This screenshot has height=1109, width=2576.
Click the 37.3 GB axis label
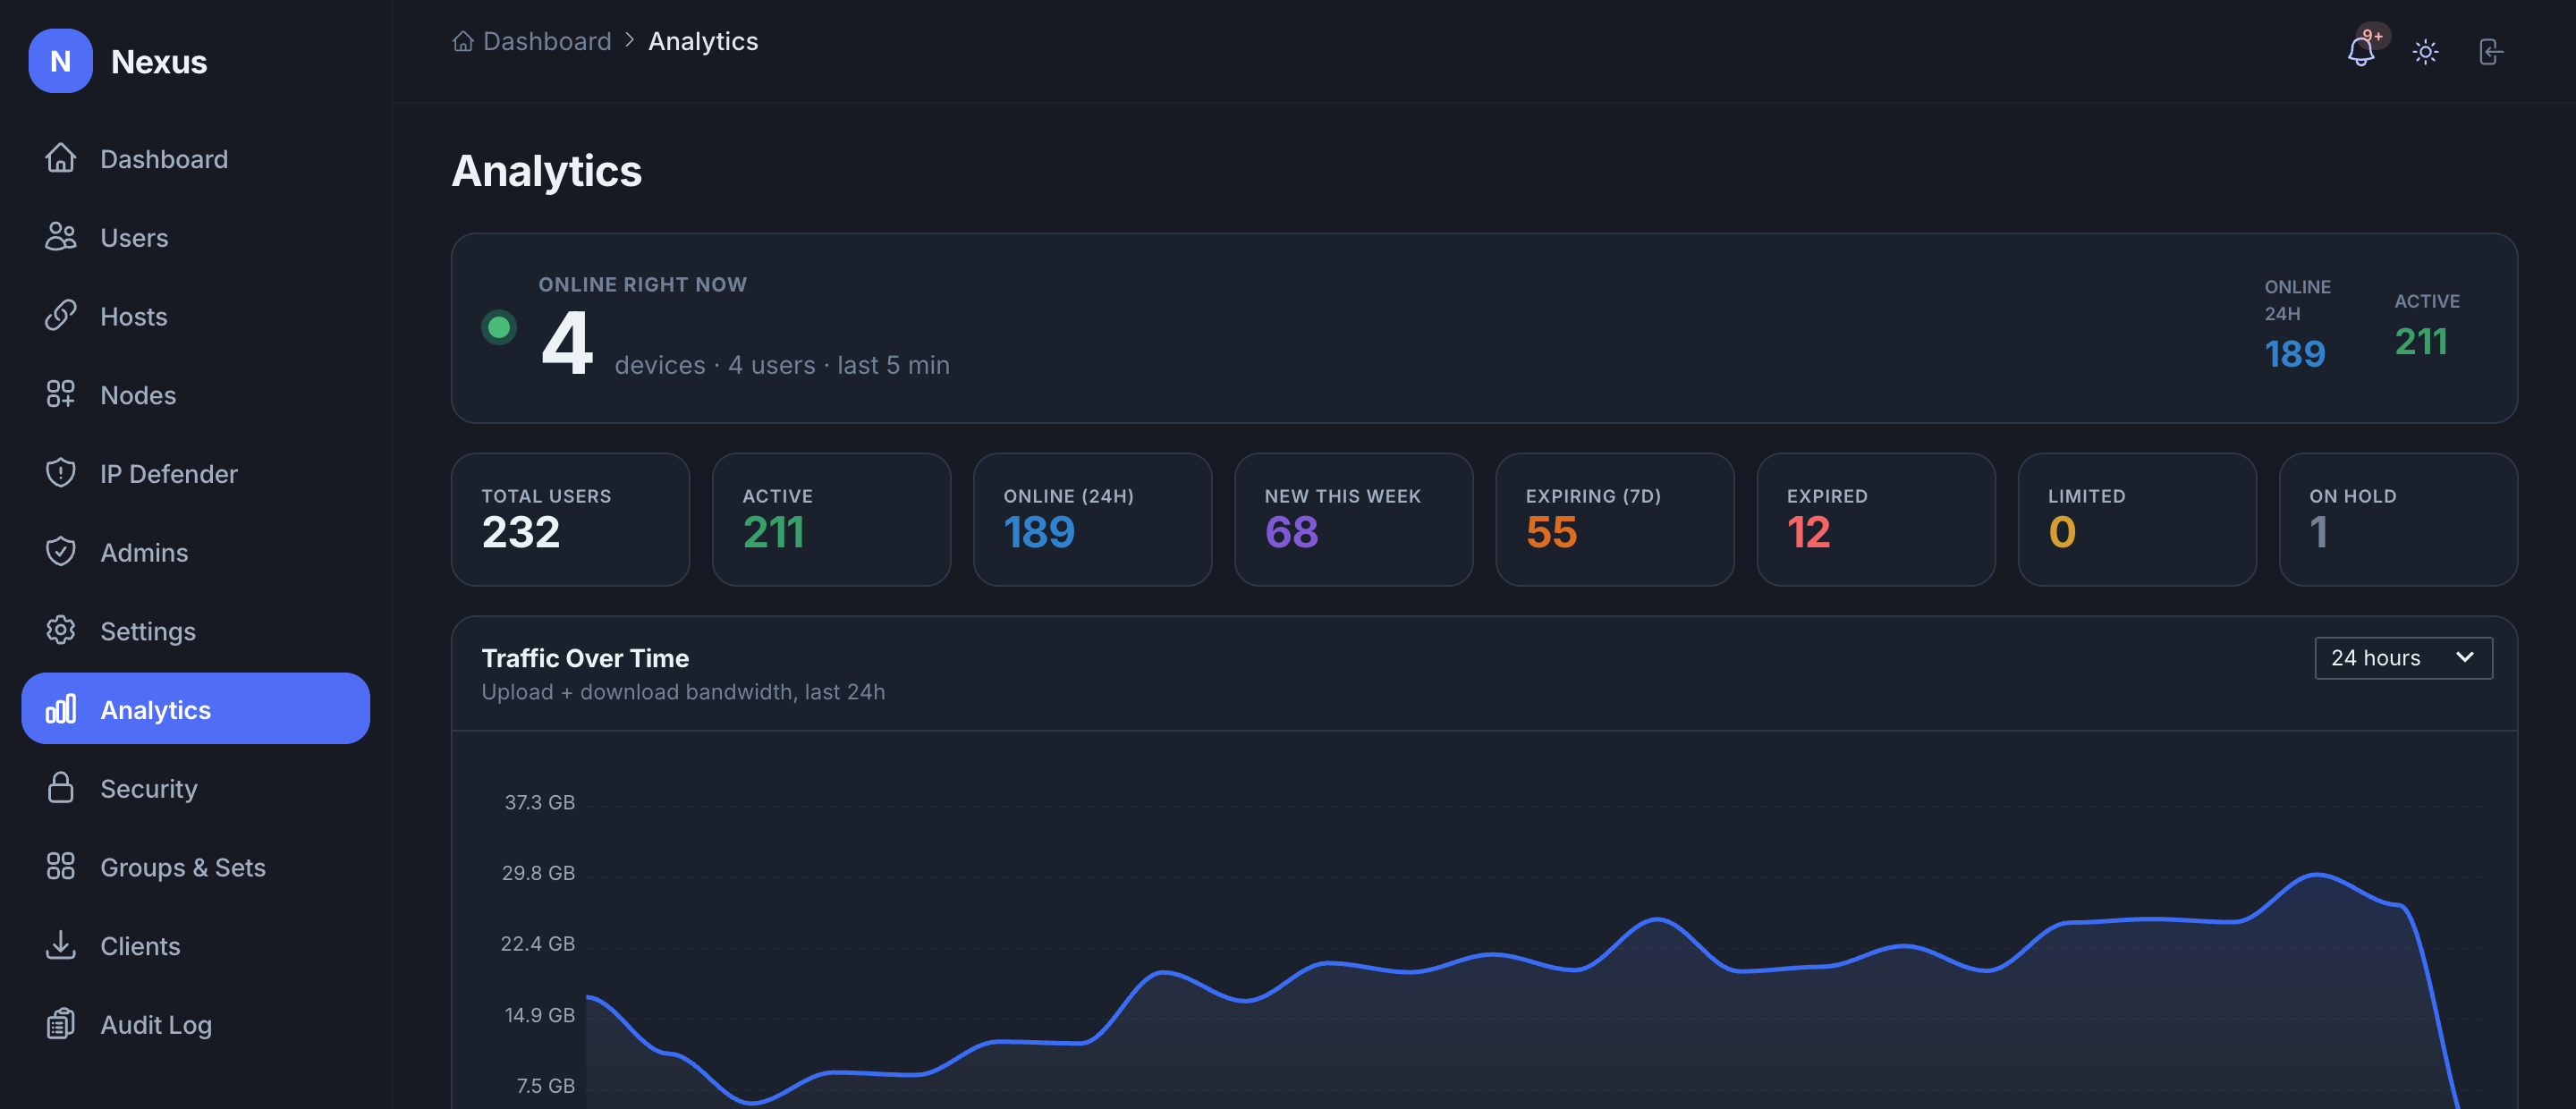(x=539, y=802)
